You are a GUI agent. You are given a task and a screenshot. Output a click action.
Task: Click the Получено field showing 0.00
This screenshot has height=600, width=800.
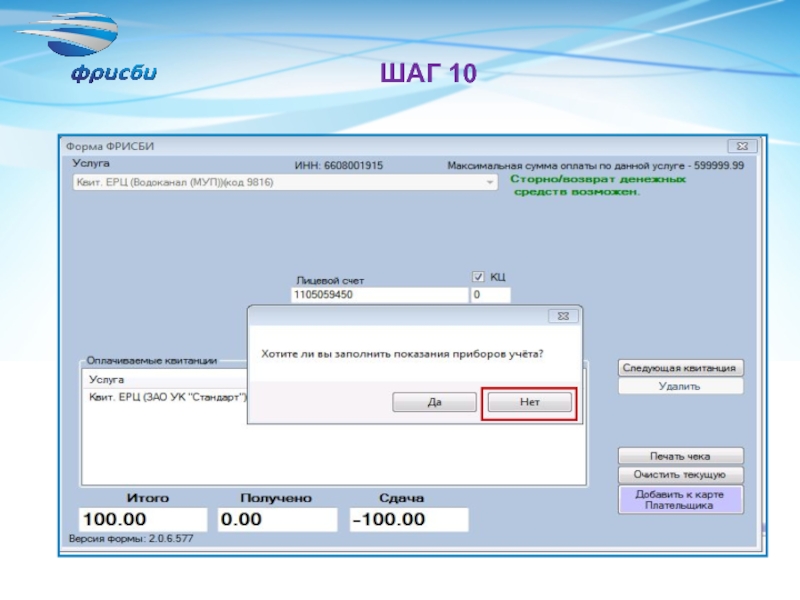pos(277,519)
